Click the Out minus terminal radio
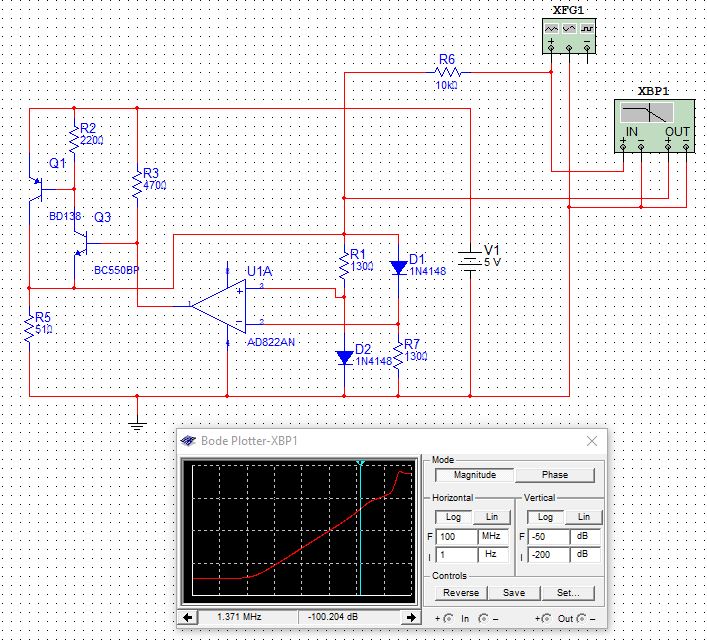 [581, 619]
